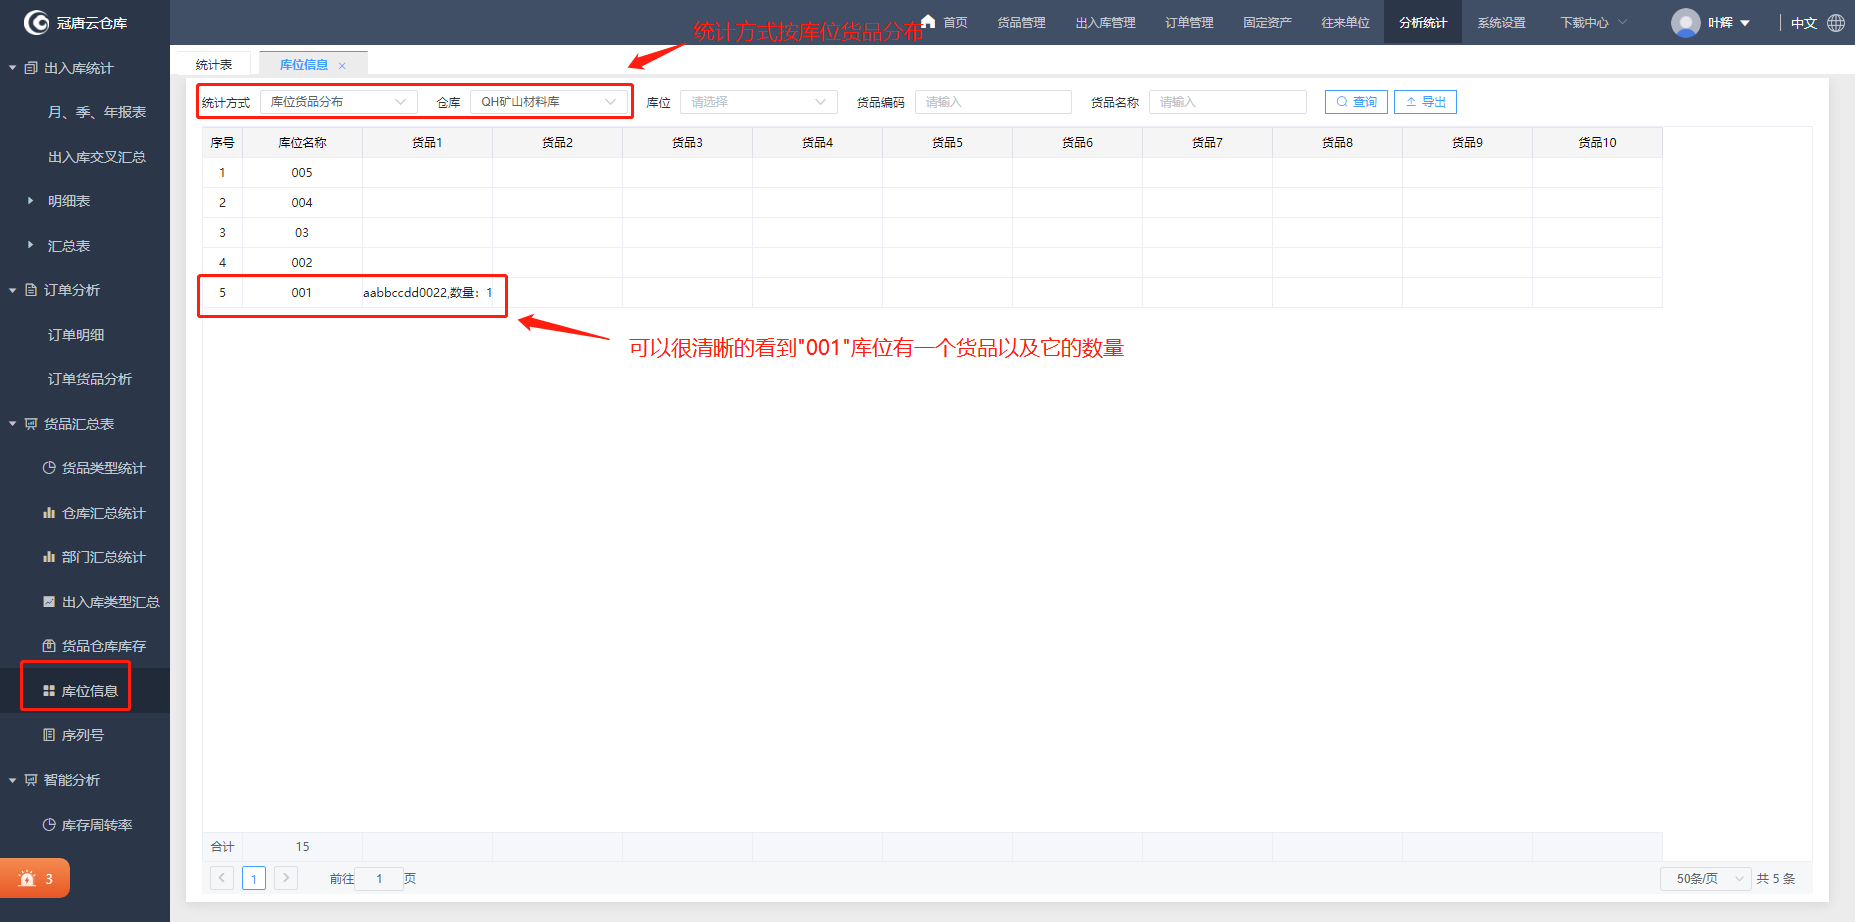Expand the 汇总表 submenu

(31, 245)
